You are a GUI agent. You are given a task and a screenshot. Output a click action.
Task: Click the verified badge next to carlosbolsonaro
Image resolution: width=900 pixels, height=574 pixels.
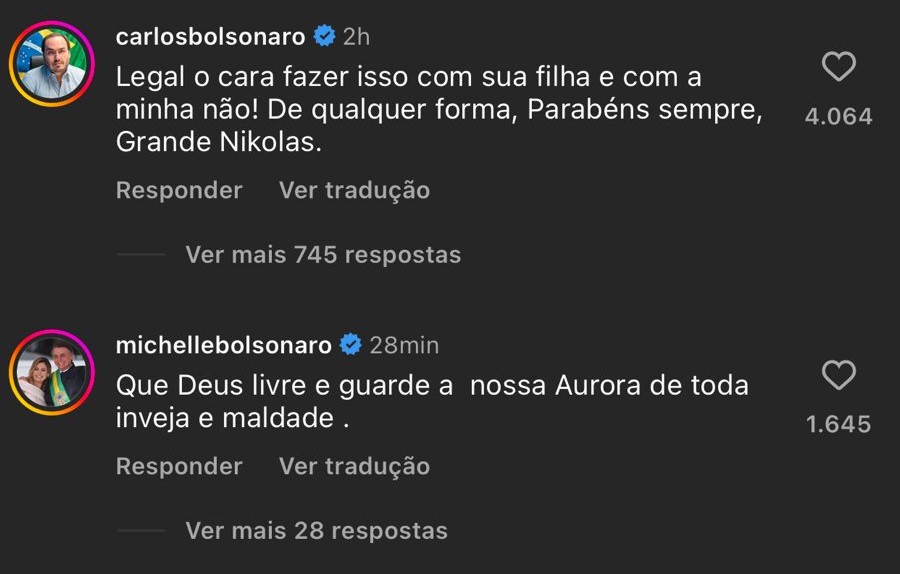(324, 37)
